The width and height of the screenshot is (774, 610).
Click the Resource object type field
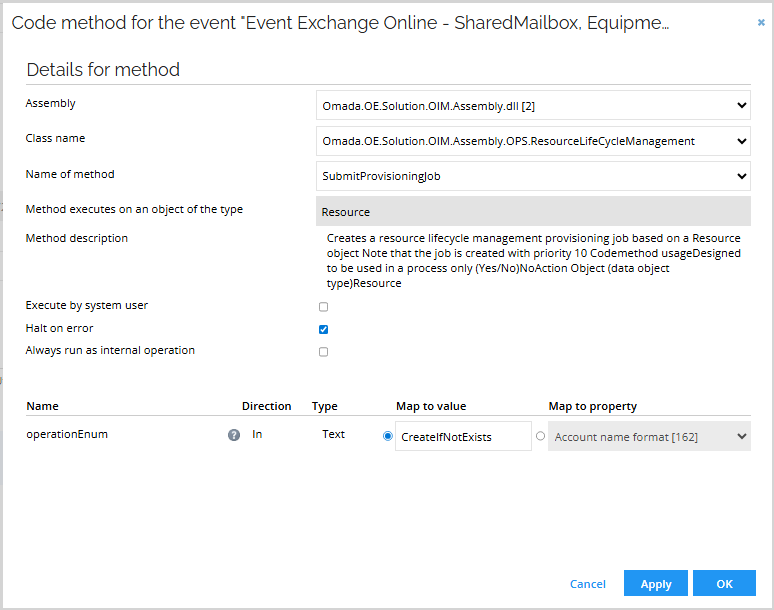[533, 211]
